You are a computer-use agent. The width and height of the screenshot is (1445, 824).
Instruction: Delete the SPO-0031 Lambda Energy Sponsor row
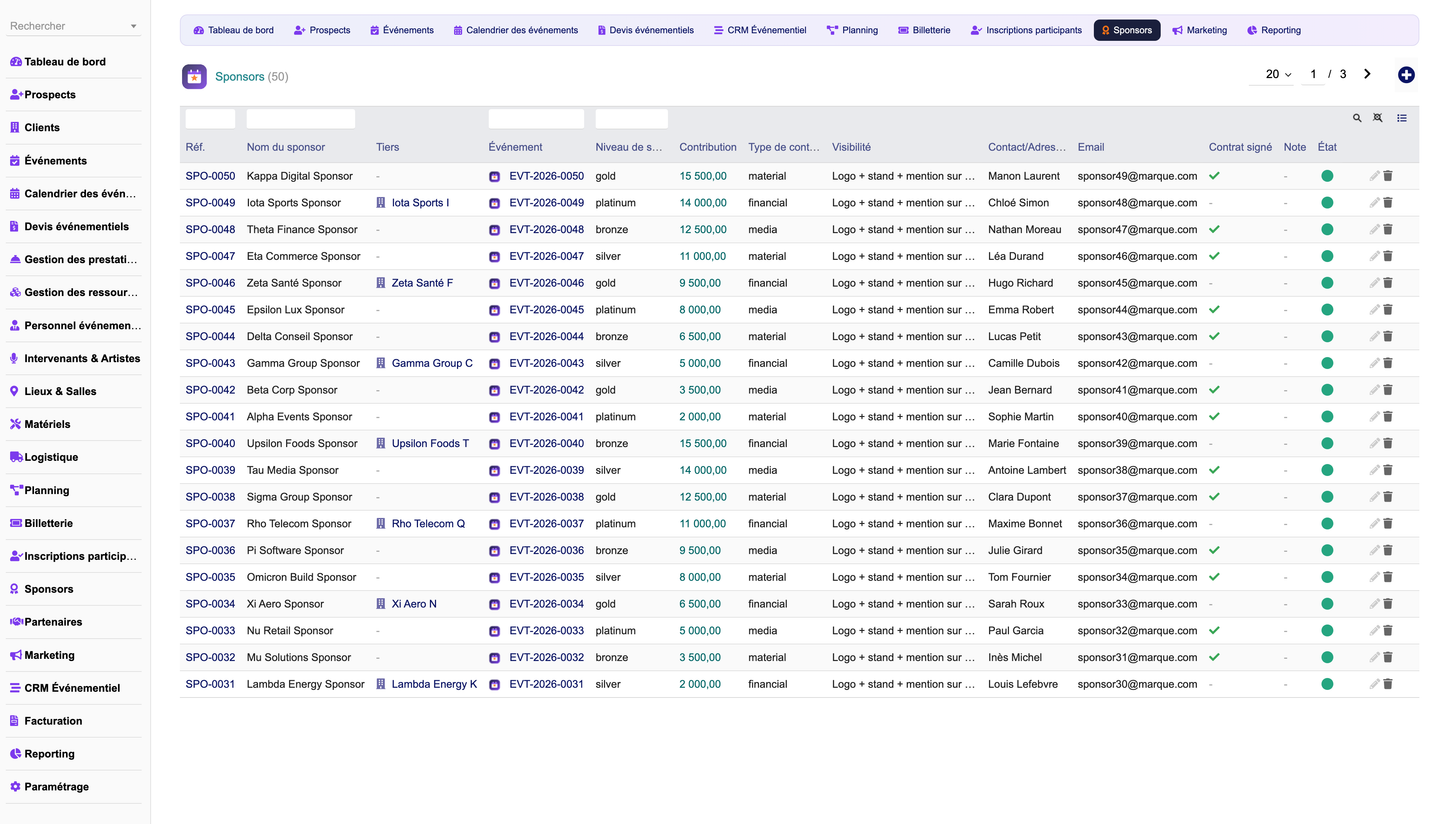pos(1388,684)
